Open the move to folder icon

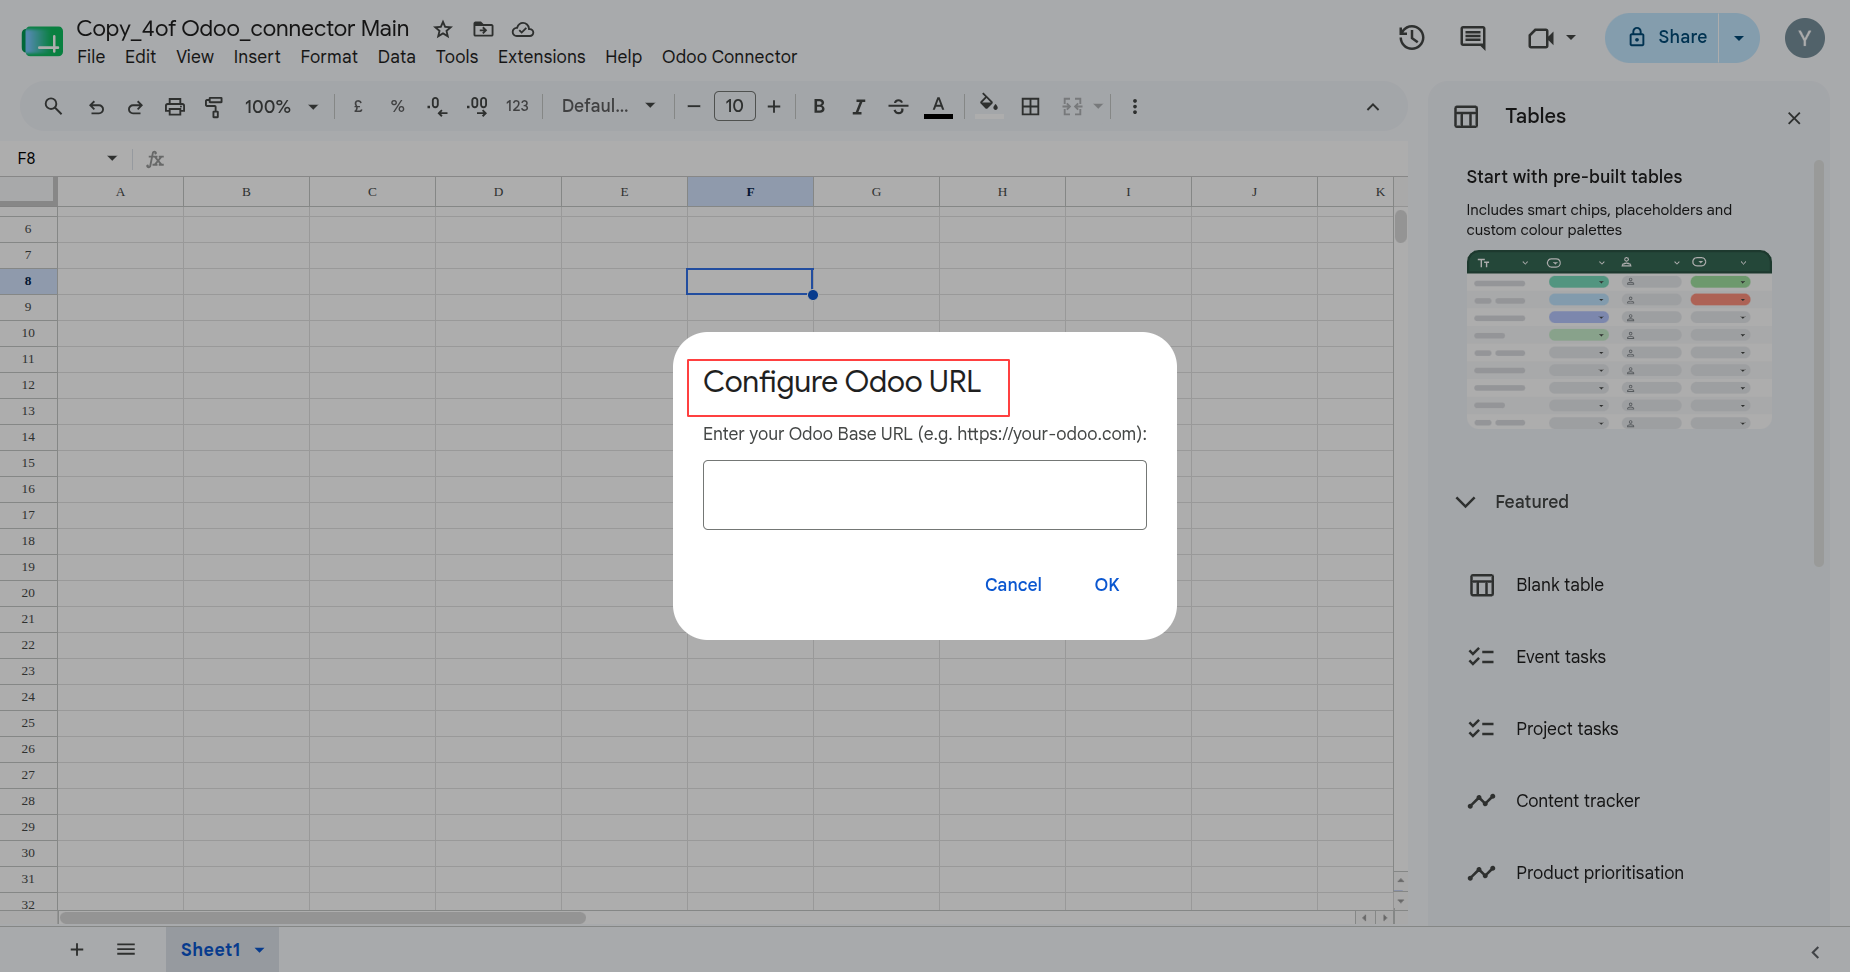[483, 29]
